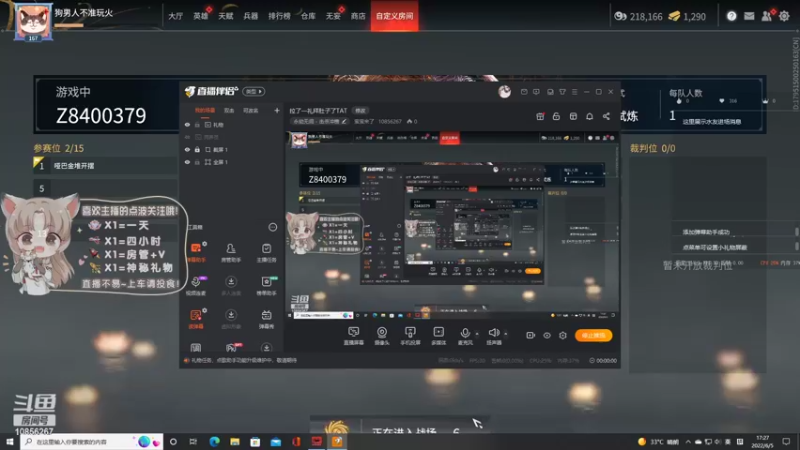Open the Windows Start menu
The image size is (800, 450).
point(9,442)
